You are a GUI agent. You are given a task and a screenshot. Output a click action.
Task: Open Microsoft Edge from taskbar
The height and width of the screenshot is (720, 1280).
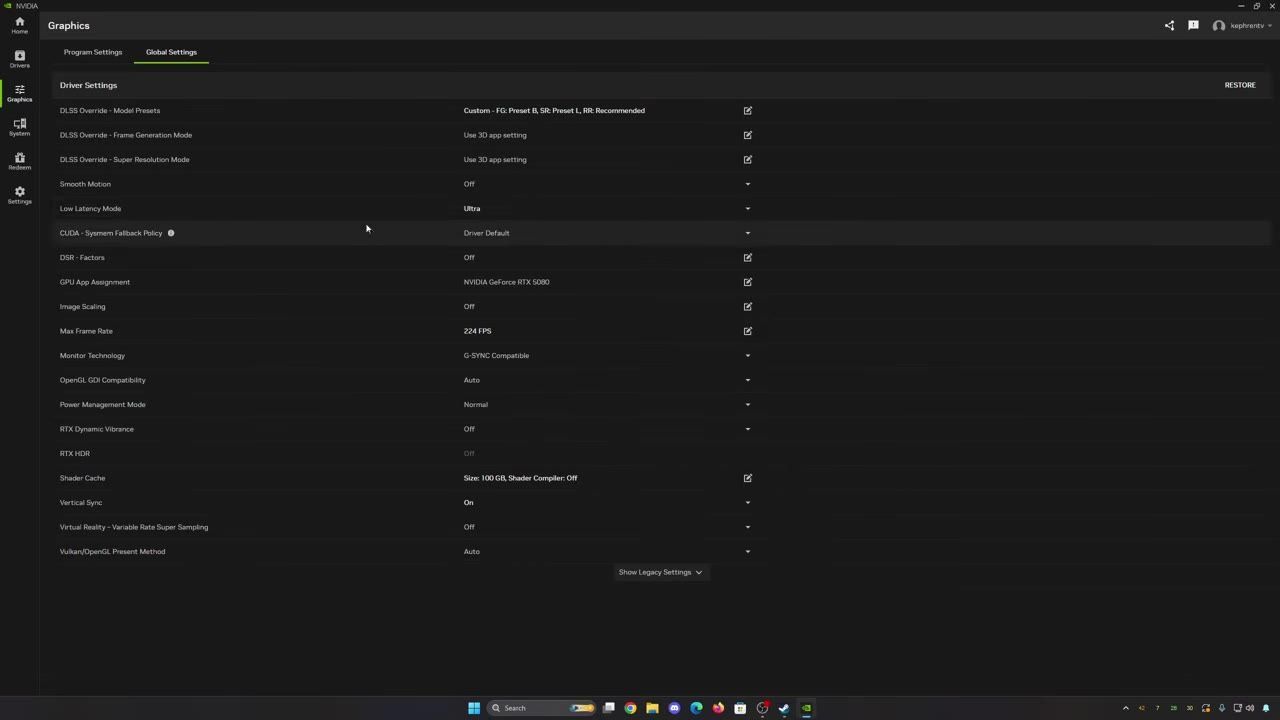[x=696, y=708]
